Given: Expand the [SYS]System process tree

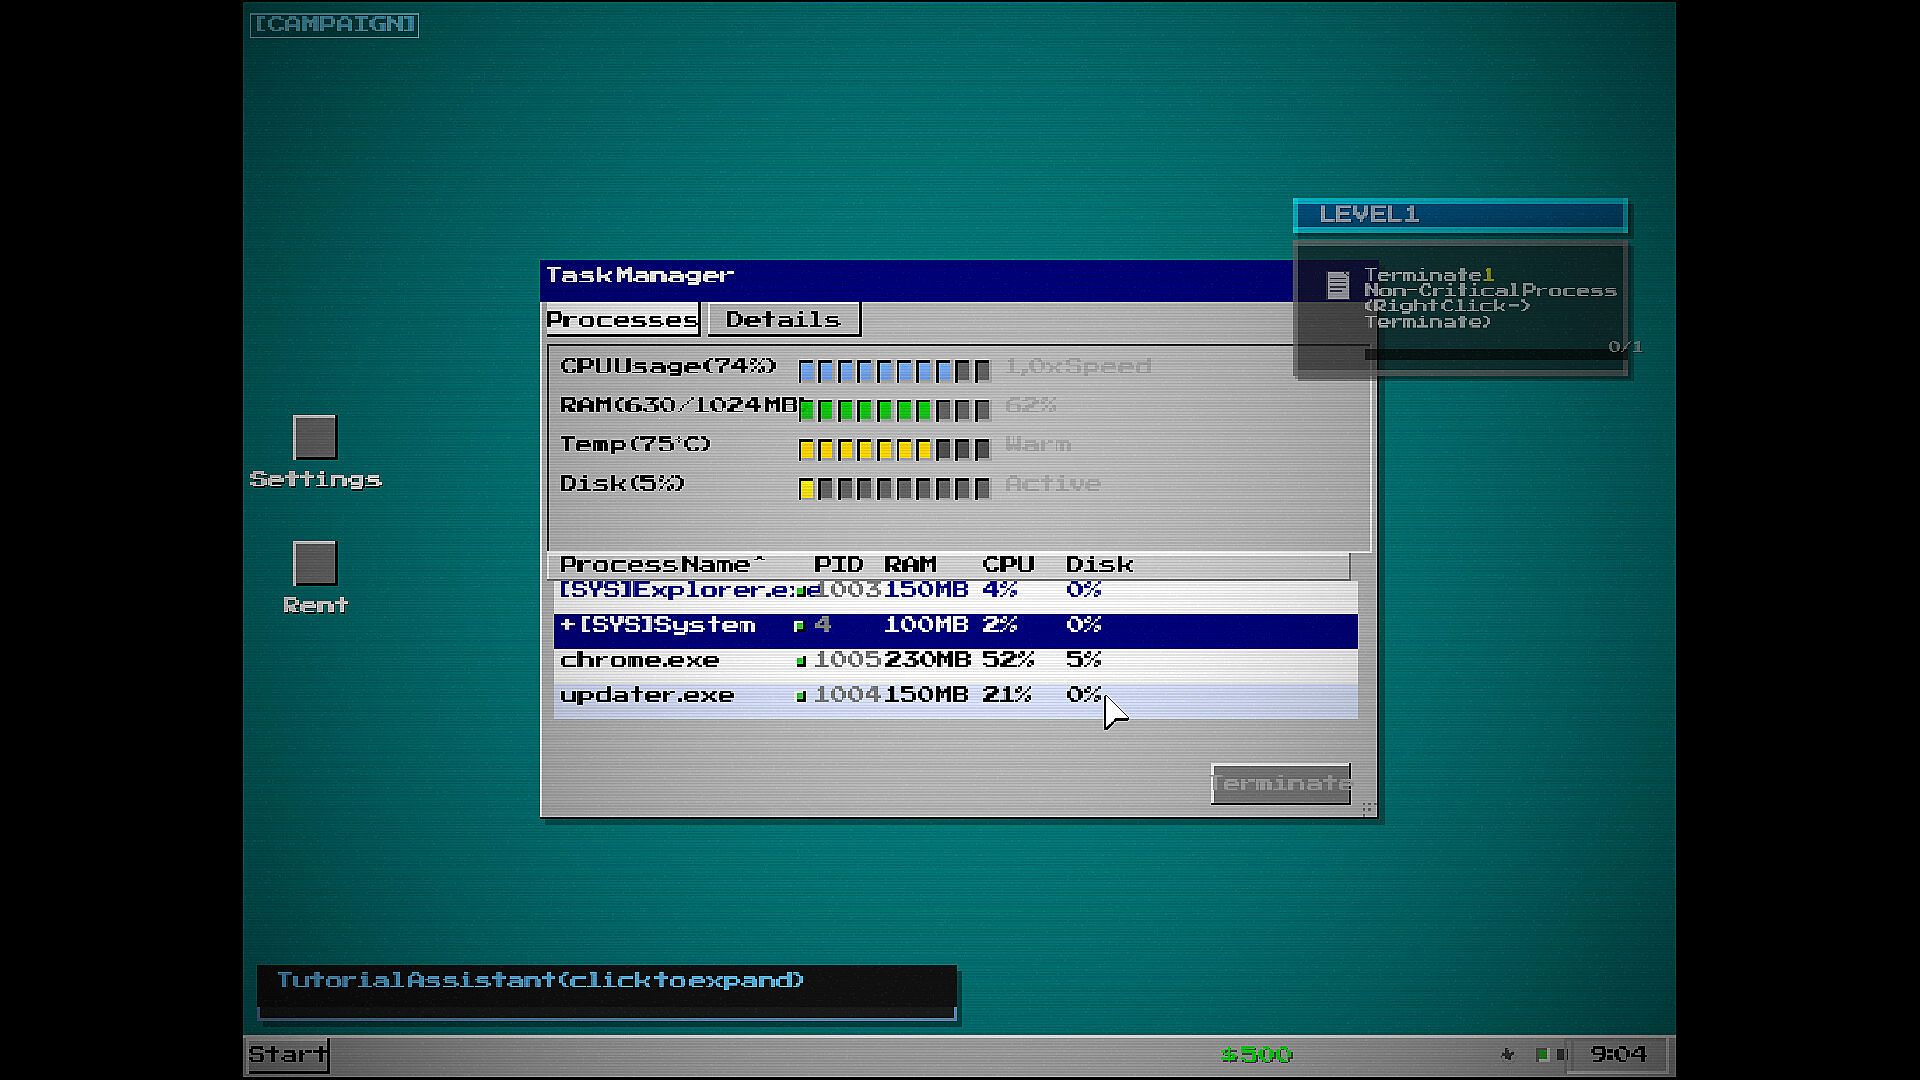Looking at the screenshot, I should [x=567, y=625].
